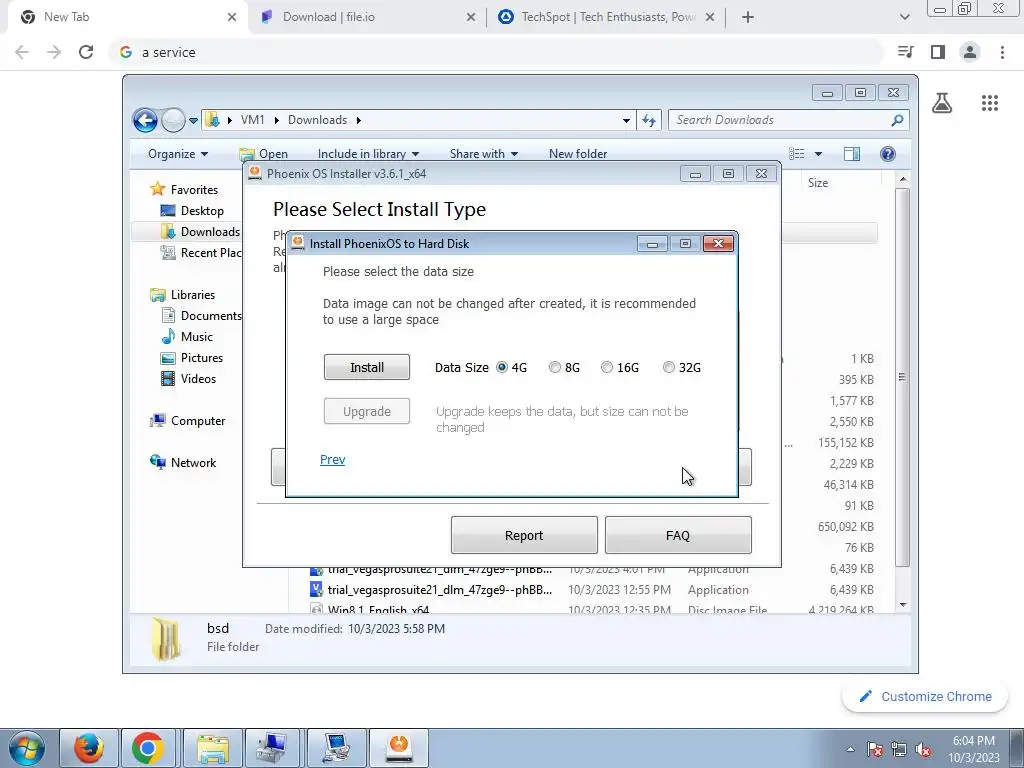Select Favorites in navigation pane
This screenshot has width=1024, height=768.
click(184, 189)
